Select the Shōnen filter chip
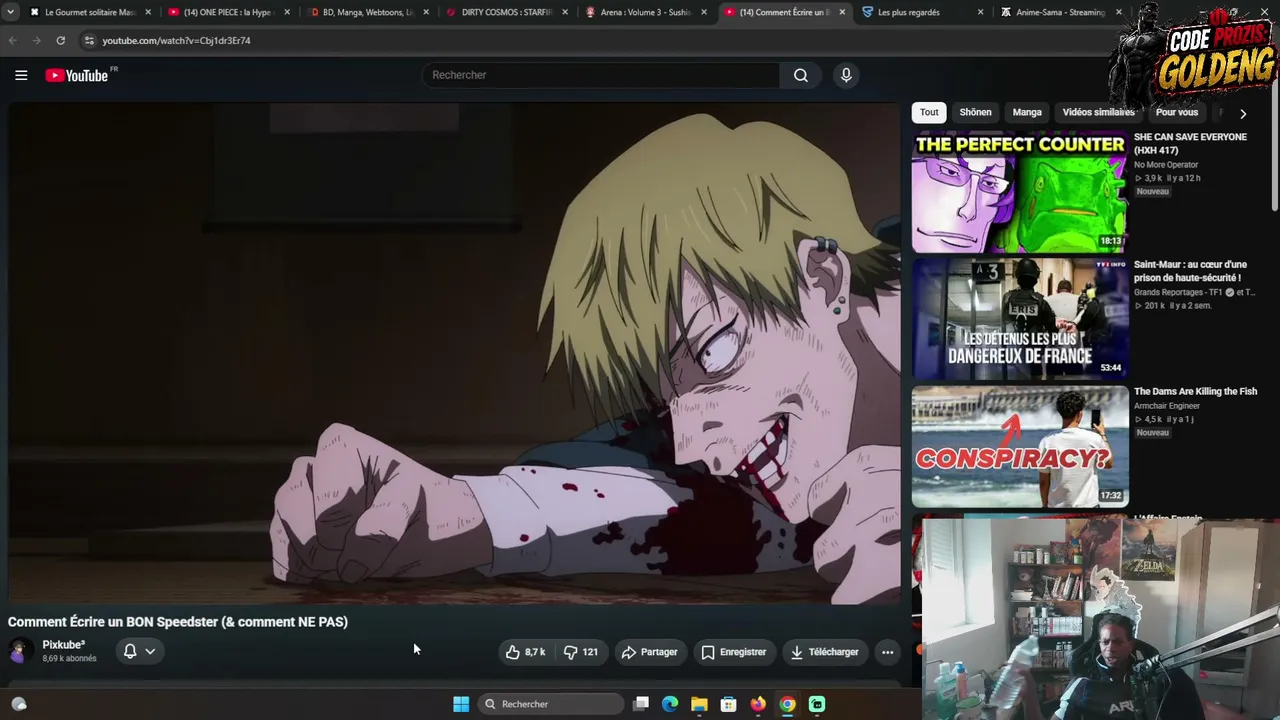1280x720 pixels. (975, 112)
